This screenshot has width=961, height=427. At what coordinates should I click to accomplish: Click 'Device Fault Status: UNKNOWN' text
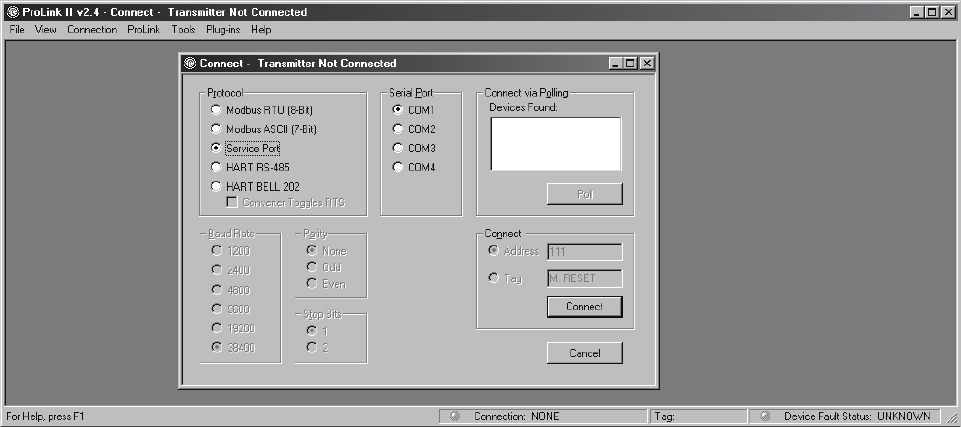(x=857, y=417)
